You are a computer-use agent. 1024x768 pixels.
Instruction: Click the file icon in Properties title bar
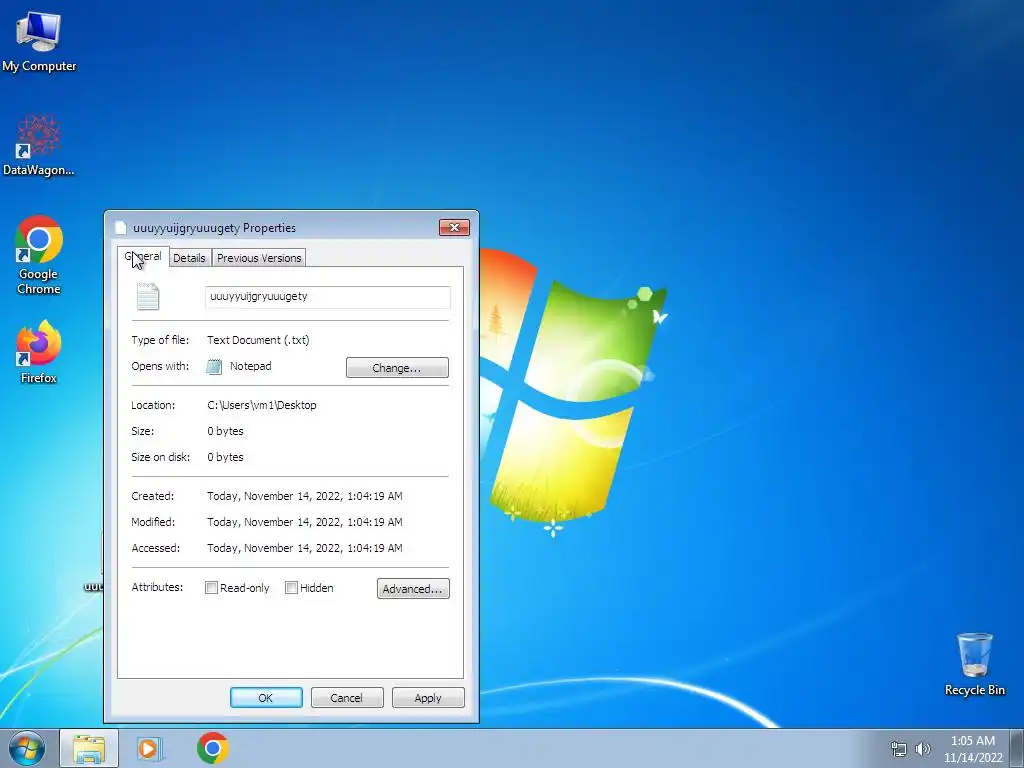coord(120,227)
